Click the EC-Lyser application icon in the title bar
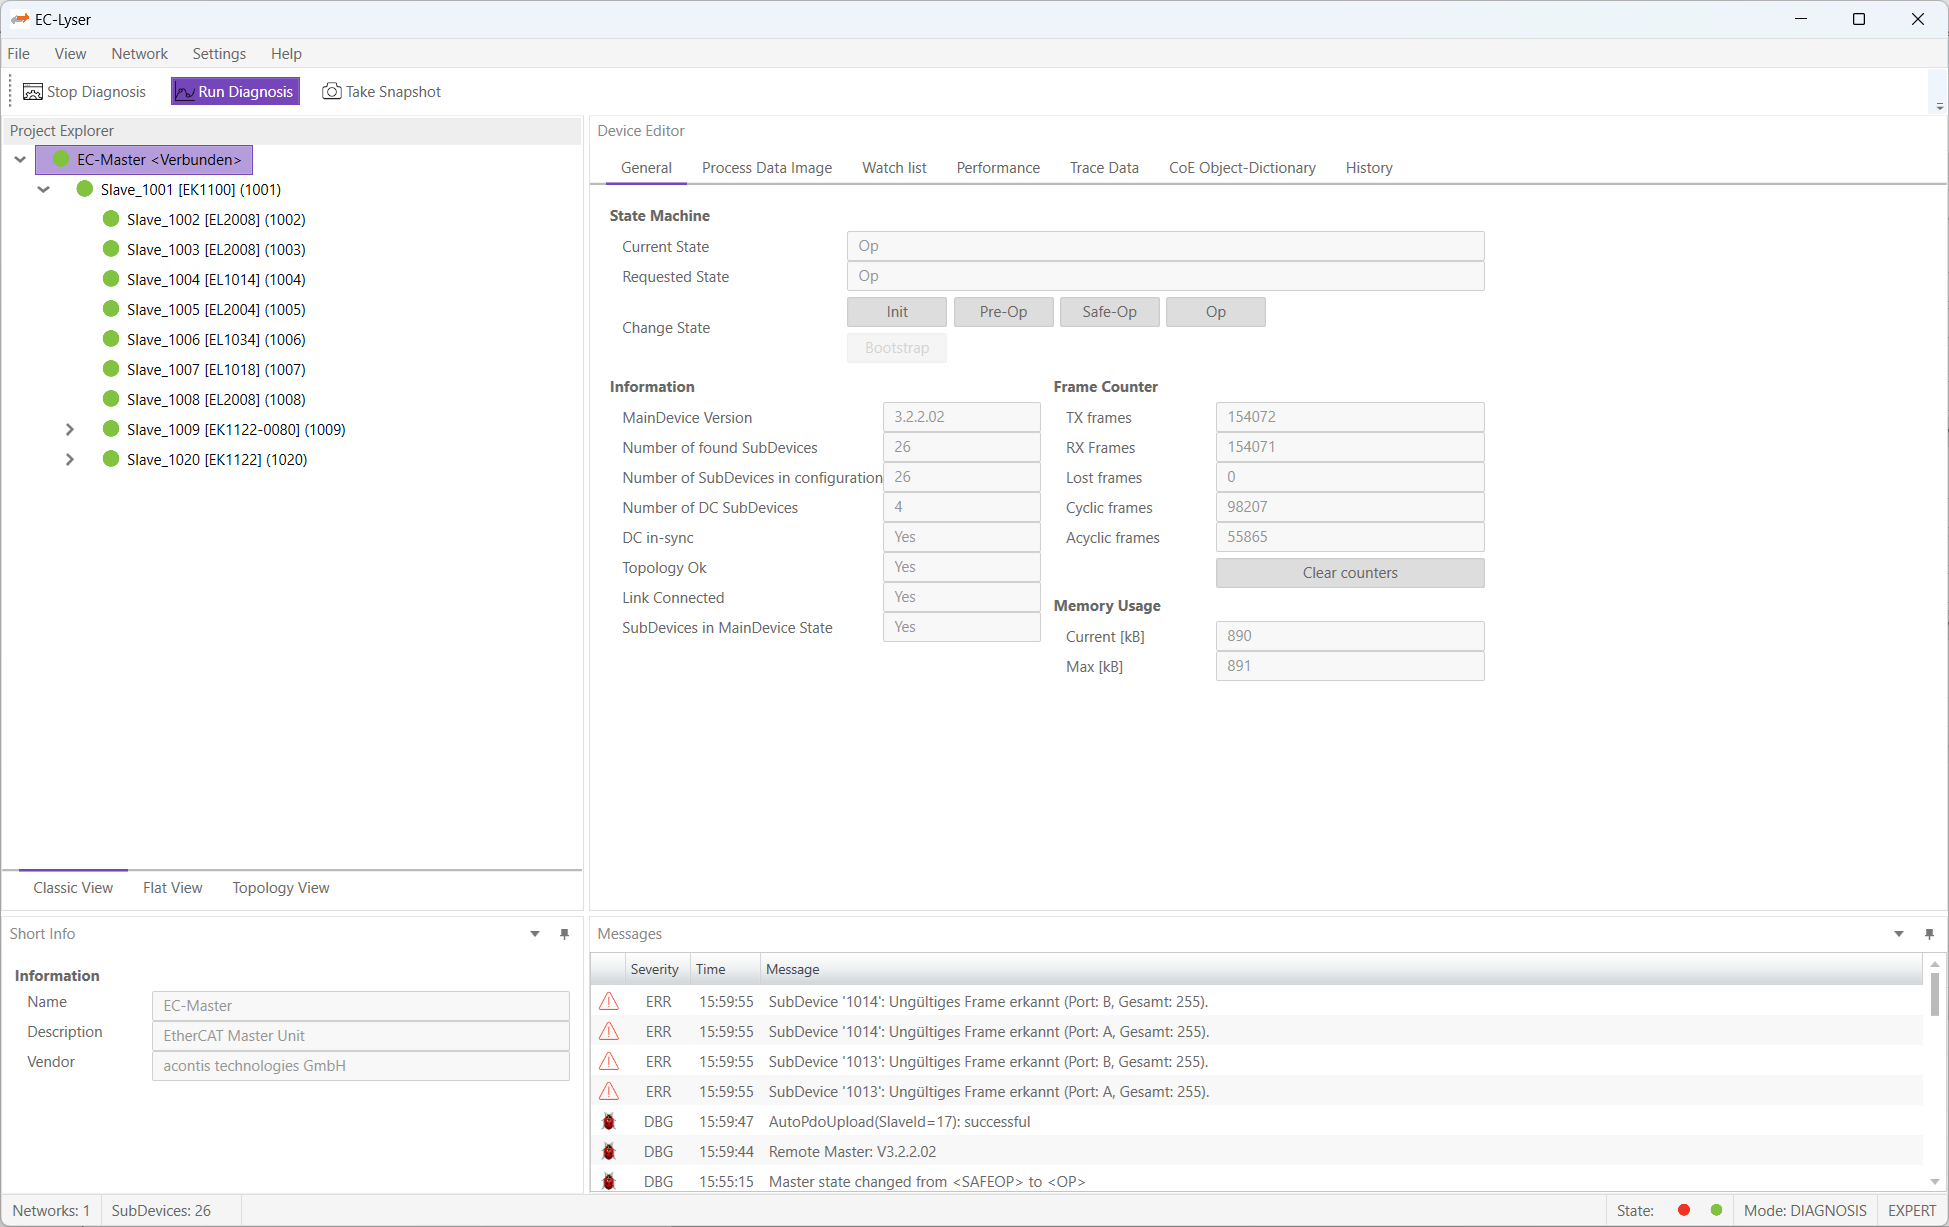Screen dimensions: 1949x1227 [x=21, y=18]
